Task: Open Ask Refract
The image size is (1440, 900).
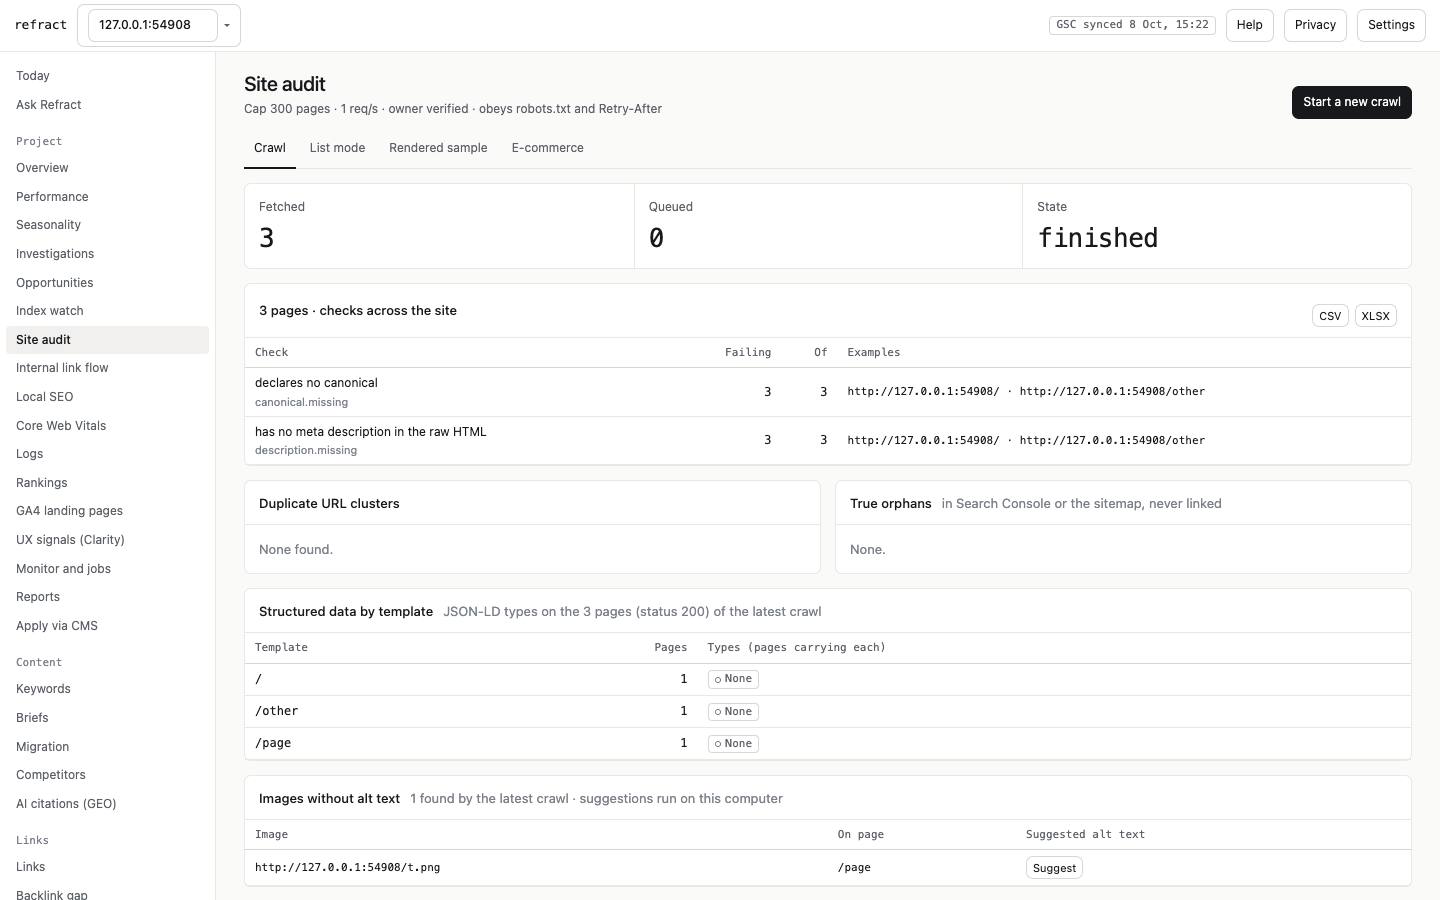Action: pyautogui.click(x=107, y=105)
